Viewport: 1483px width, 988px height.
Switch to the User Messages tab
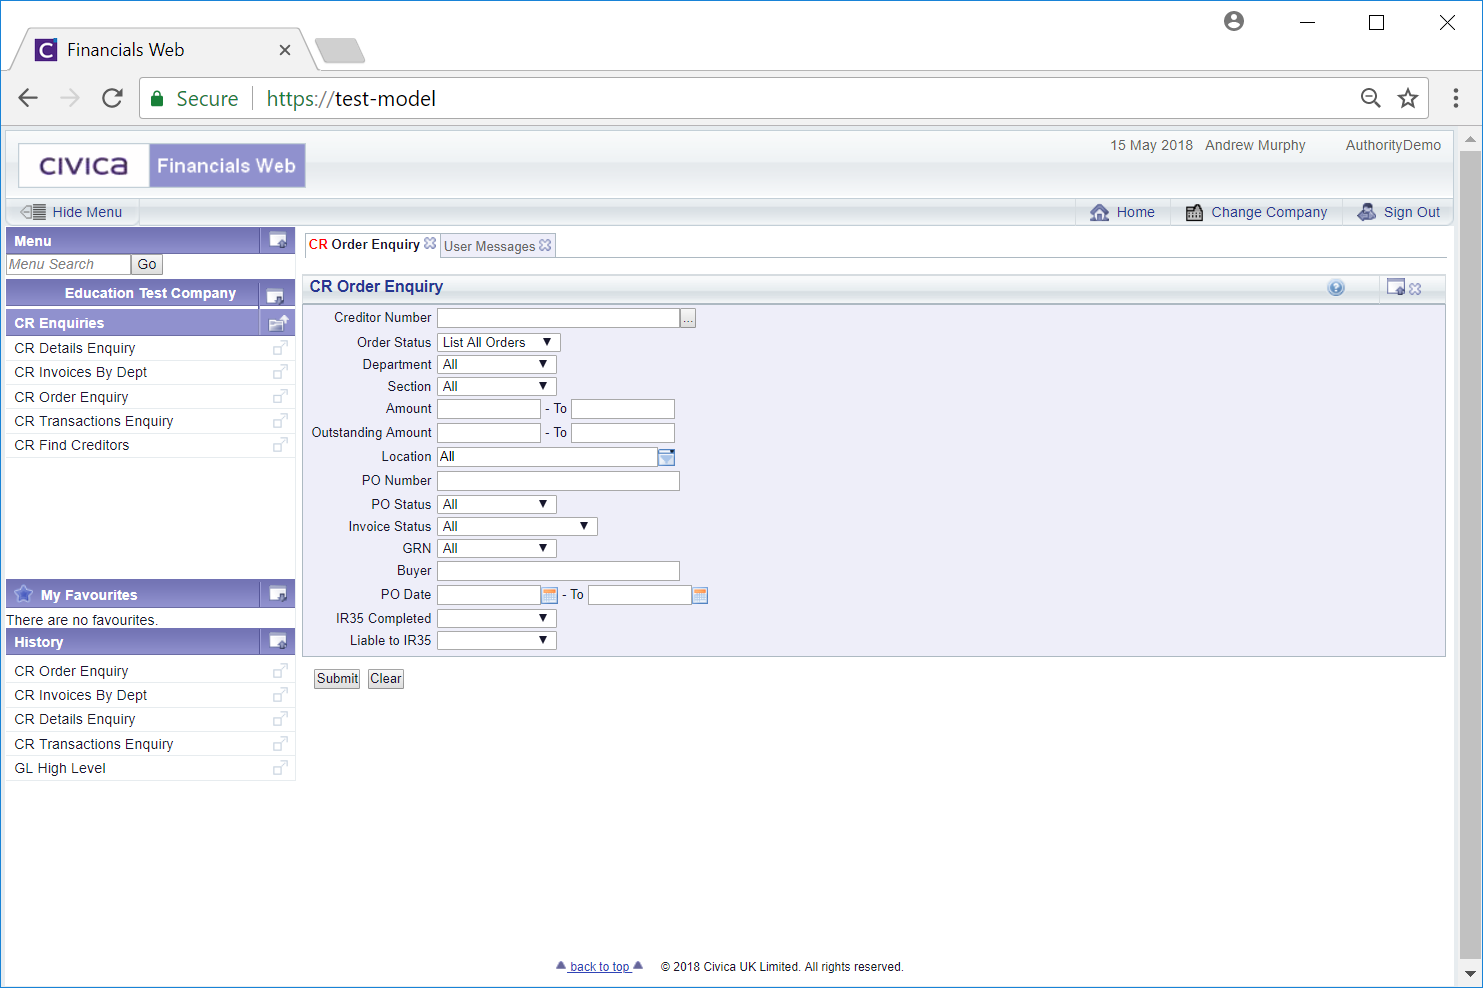[x=490, y=246]
